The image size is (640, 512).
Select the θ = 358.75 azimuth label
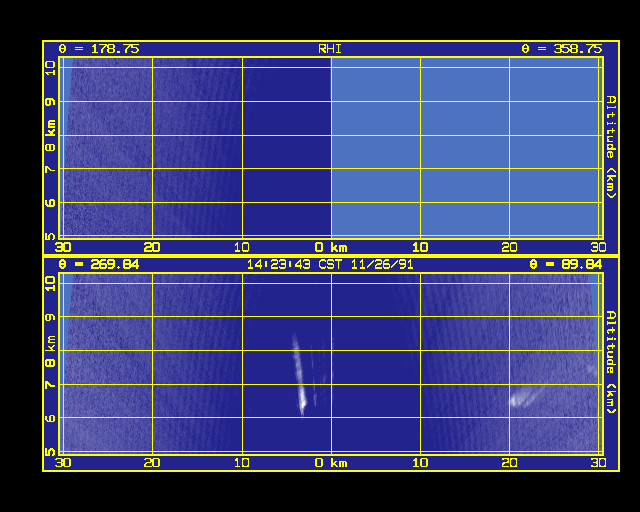[562, 49]
